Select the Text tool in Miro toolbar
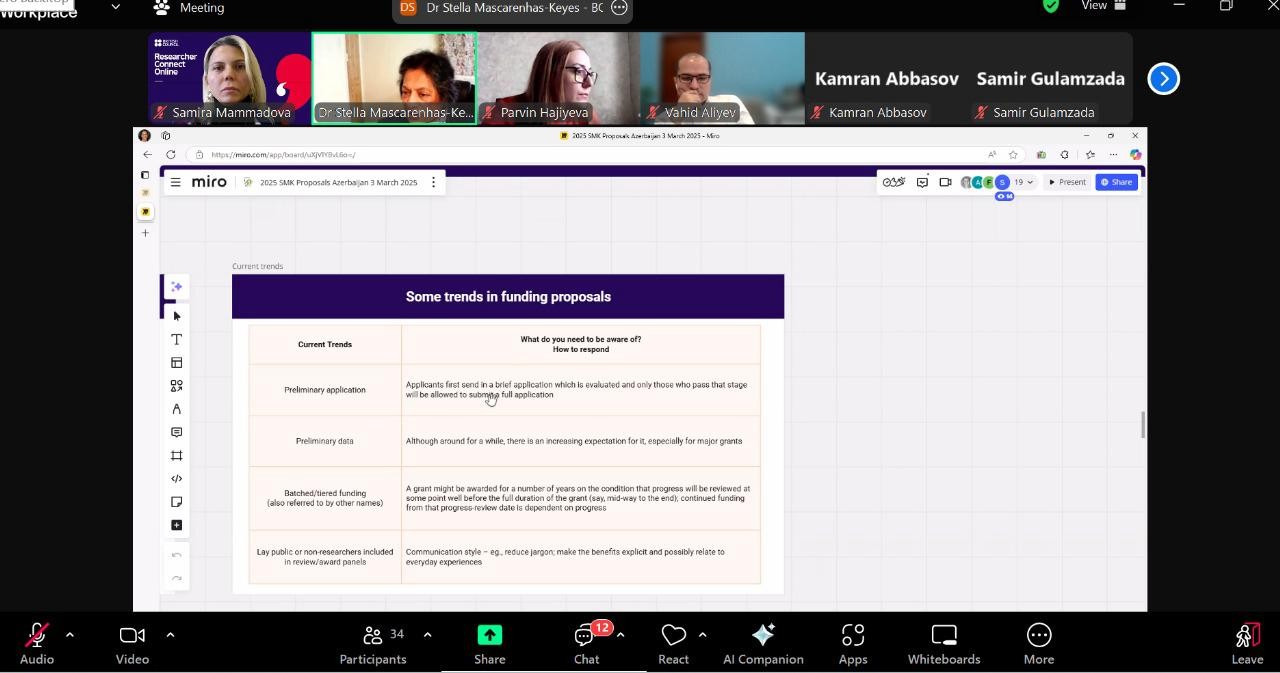The image size is (1280, 673). (176, 340)
